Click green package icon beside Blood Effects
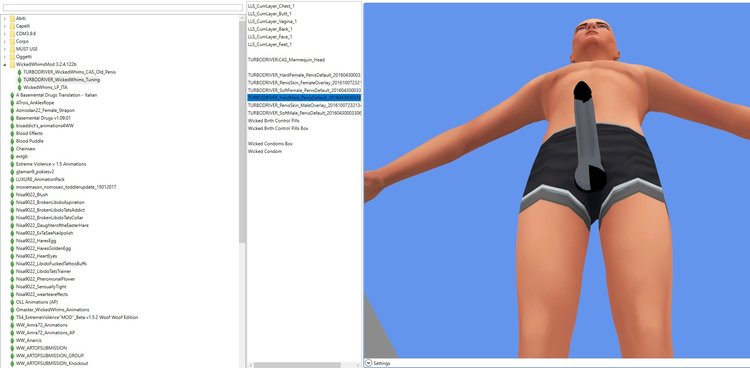 (x=12, y=134)
